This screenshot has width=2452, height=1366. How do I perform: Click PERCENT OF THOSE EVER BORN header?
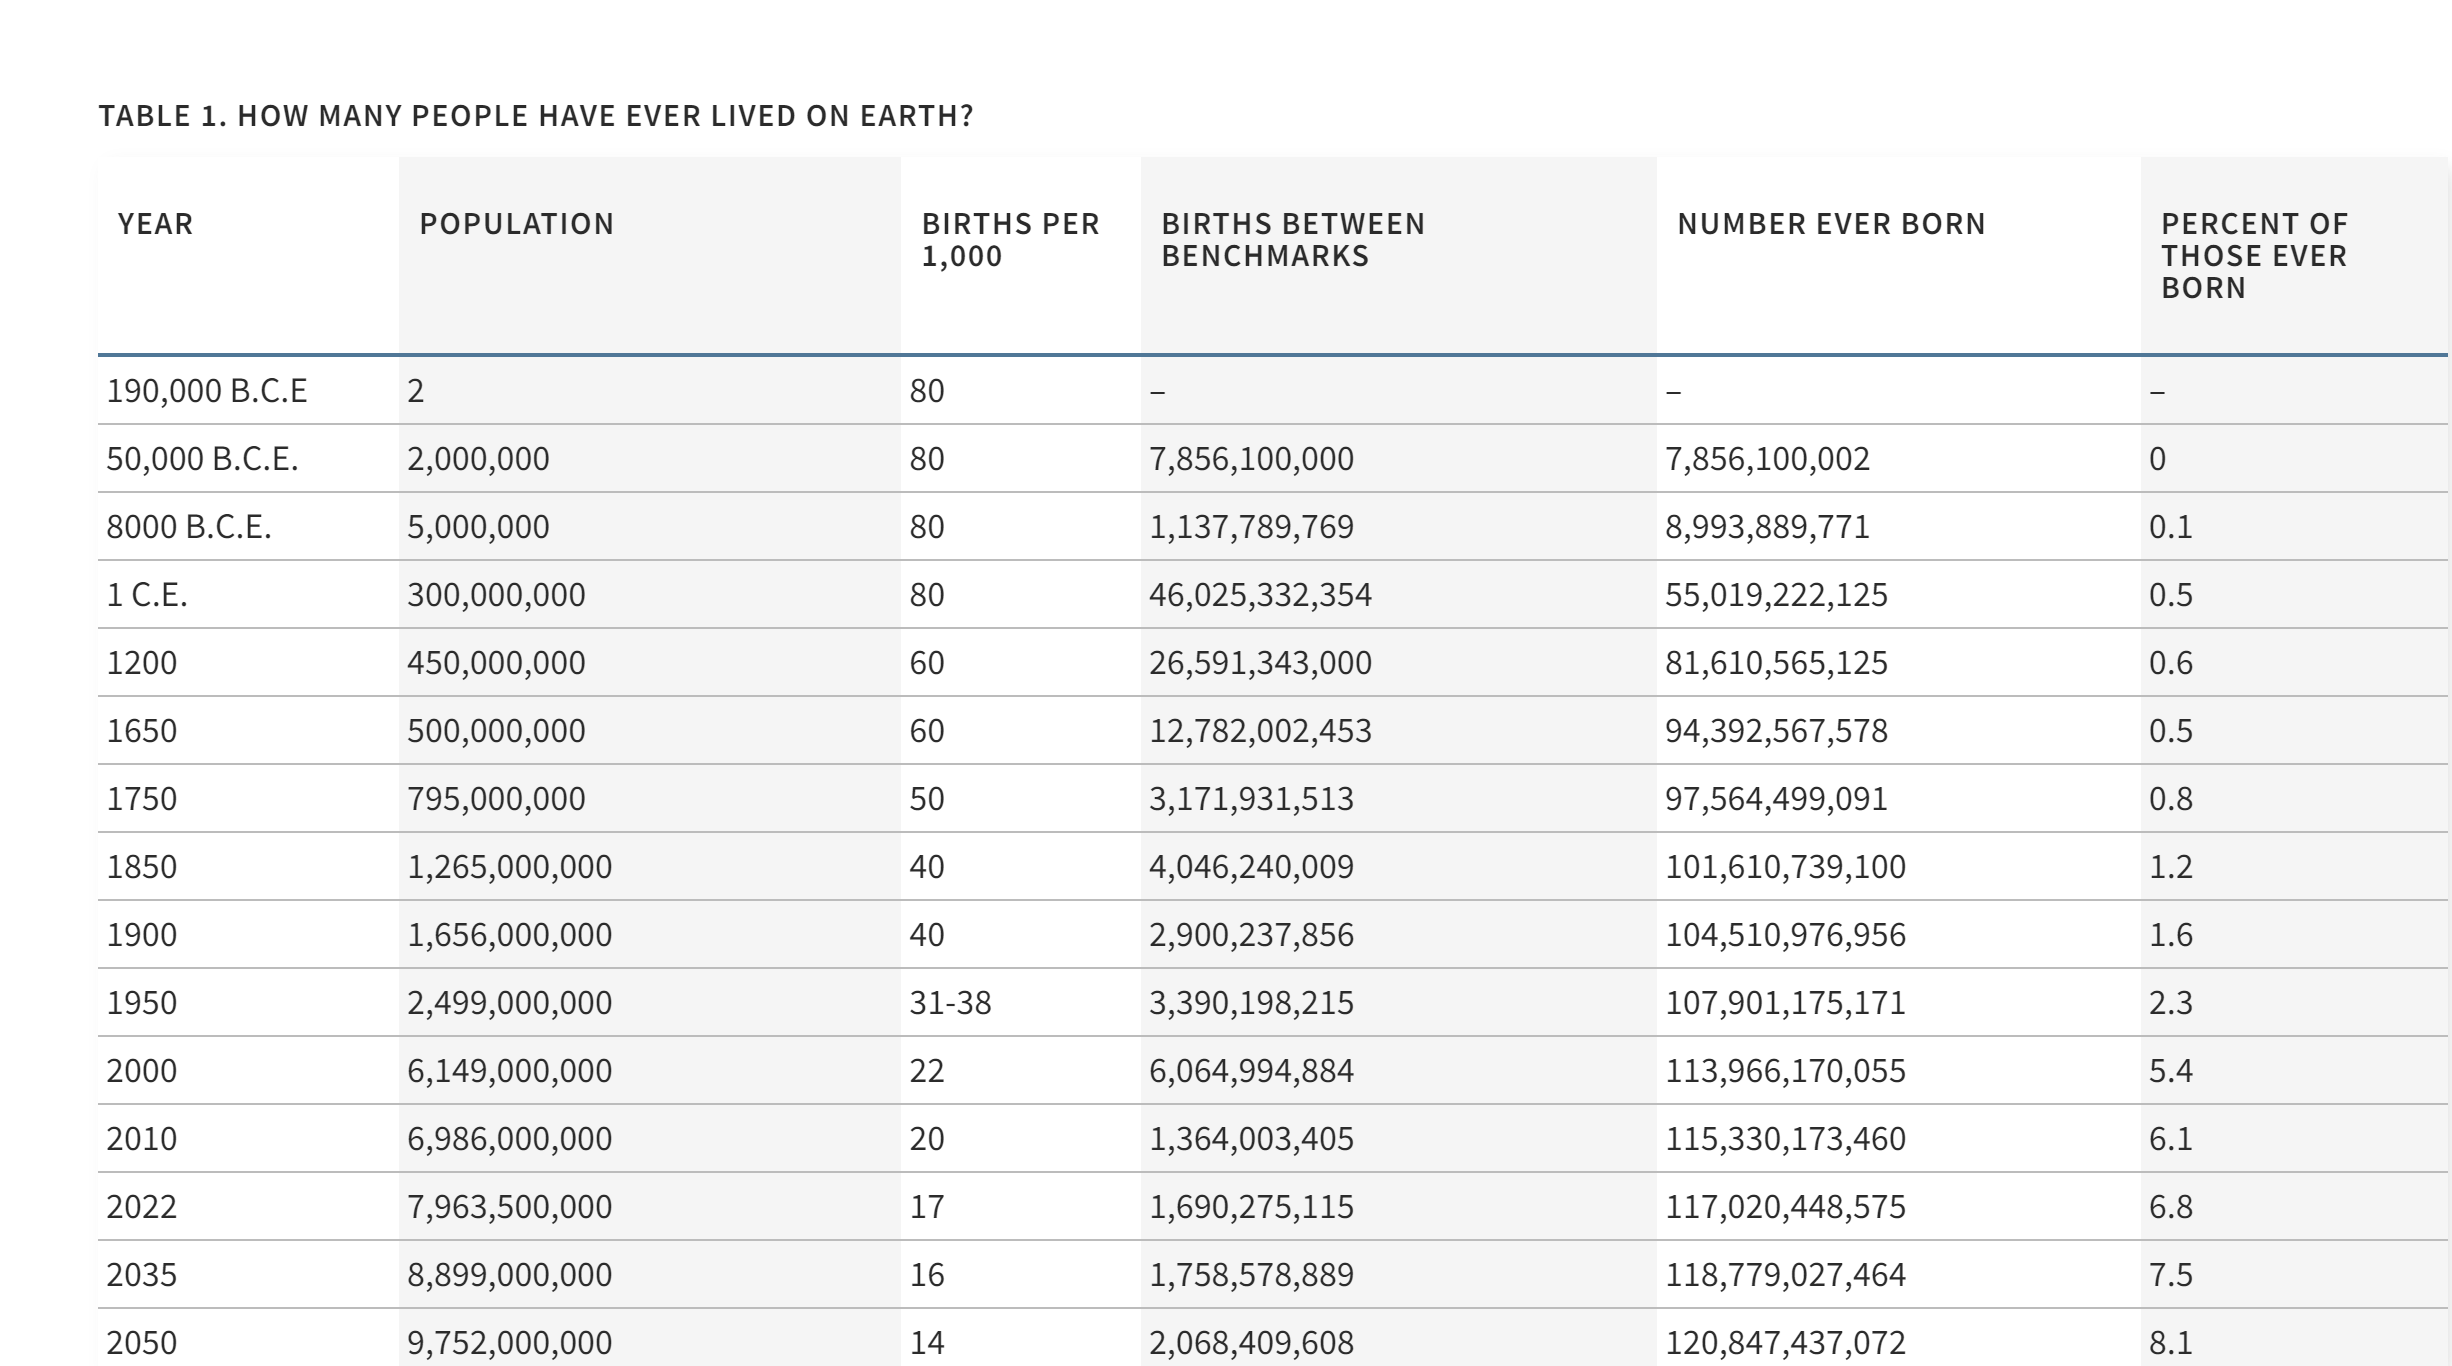pyautogui.click(x=2253, y=256)
